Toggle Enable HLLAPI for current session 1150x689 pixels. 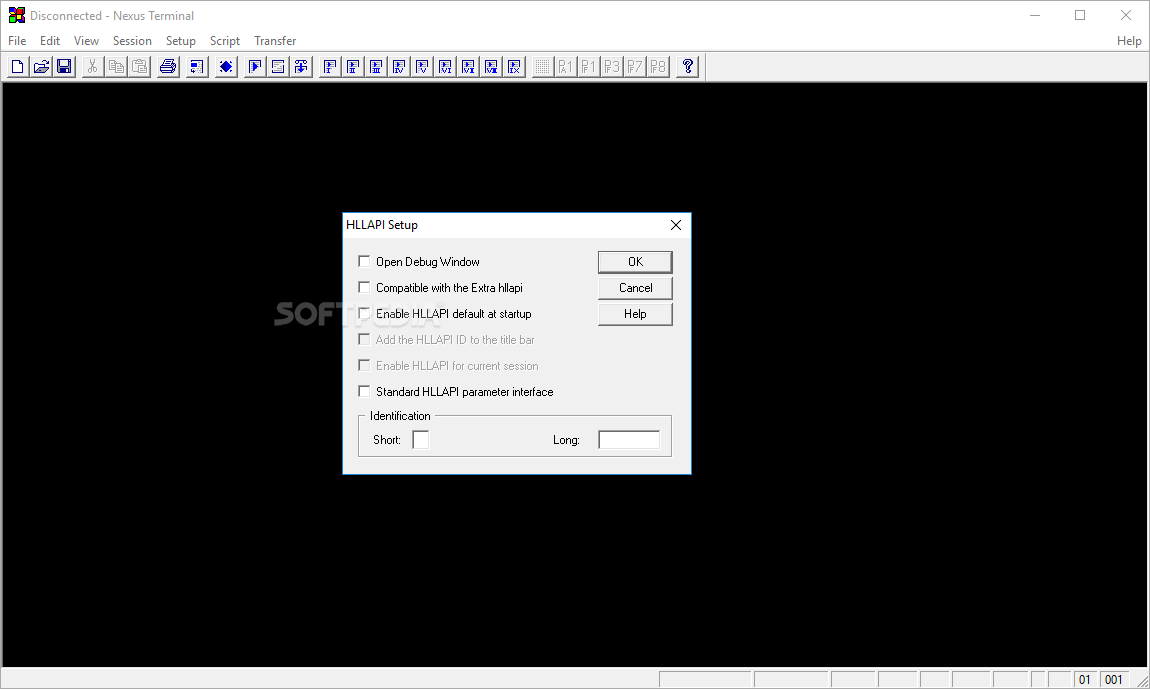pyautogui.click(x=364, y=365)
